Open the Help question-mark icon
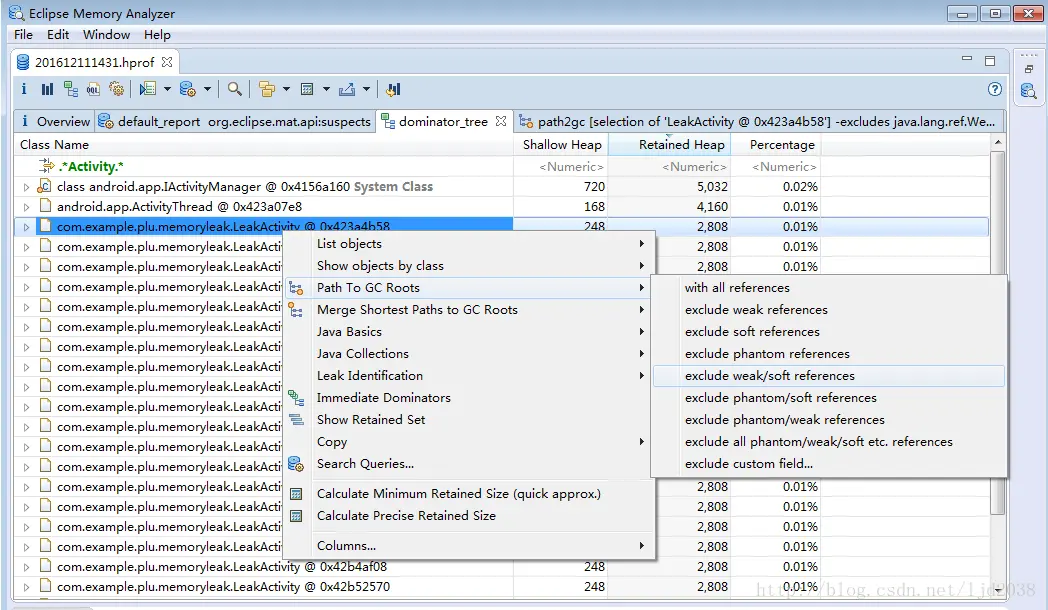The image size is (1048, 610). (995, 89)
